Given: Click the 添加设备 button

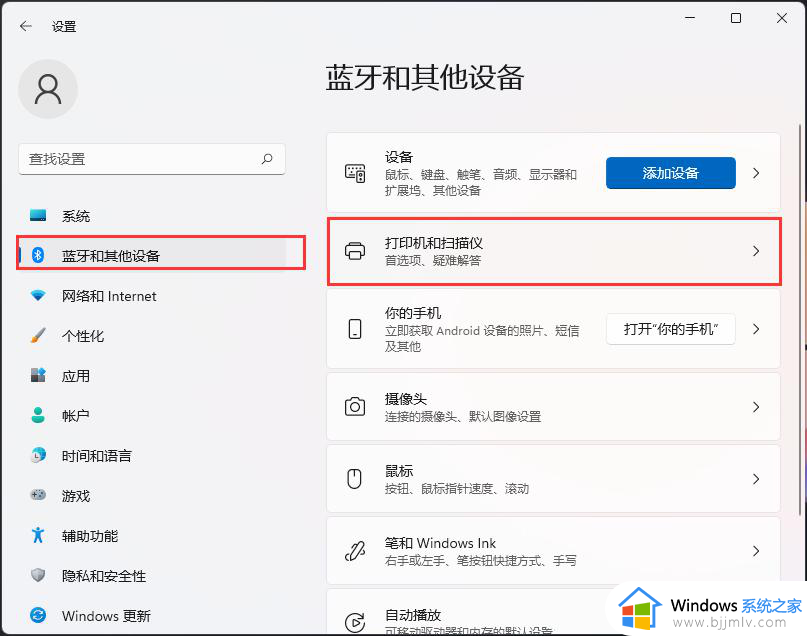Looking at the screenshot, I should pos(671,173).
